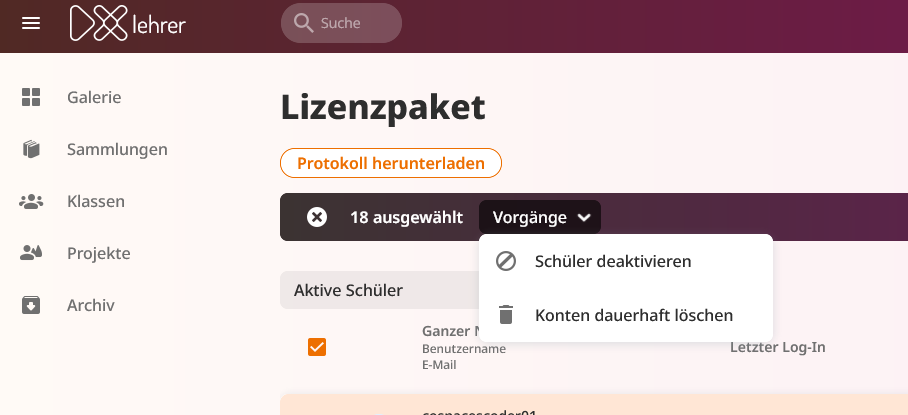Click the Galerie grid icon
908x415 pixels.
[31, 98]
